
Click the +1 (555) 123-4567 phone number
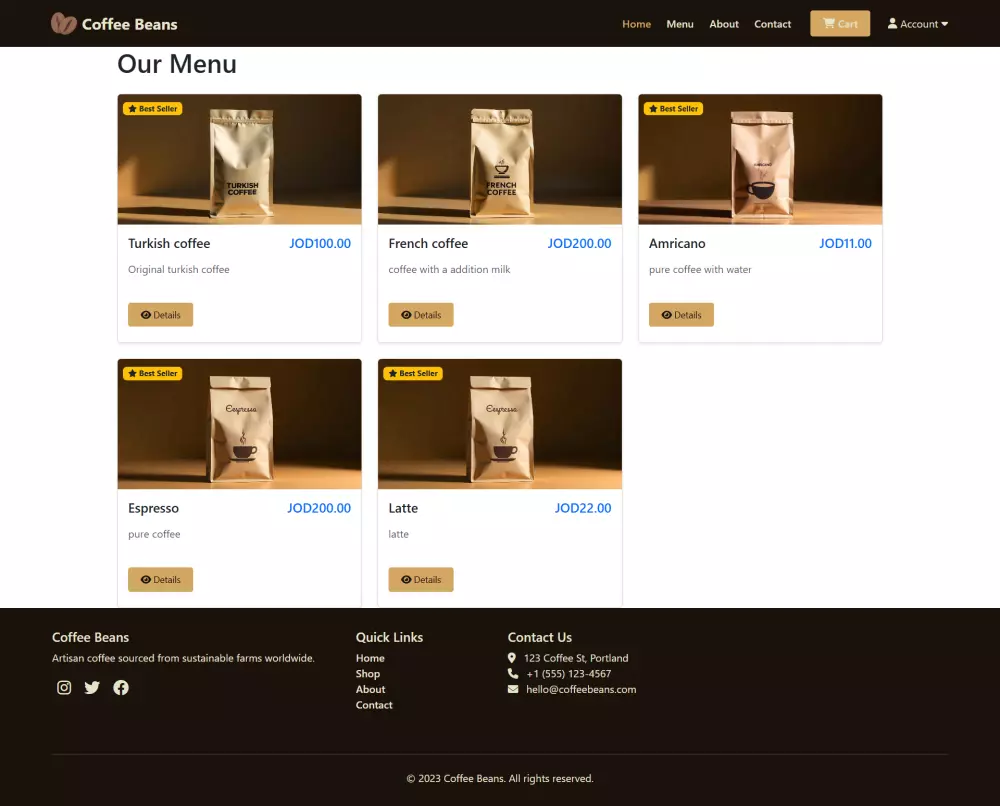[569, 673]
